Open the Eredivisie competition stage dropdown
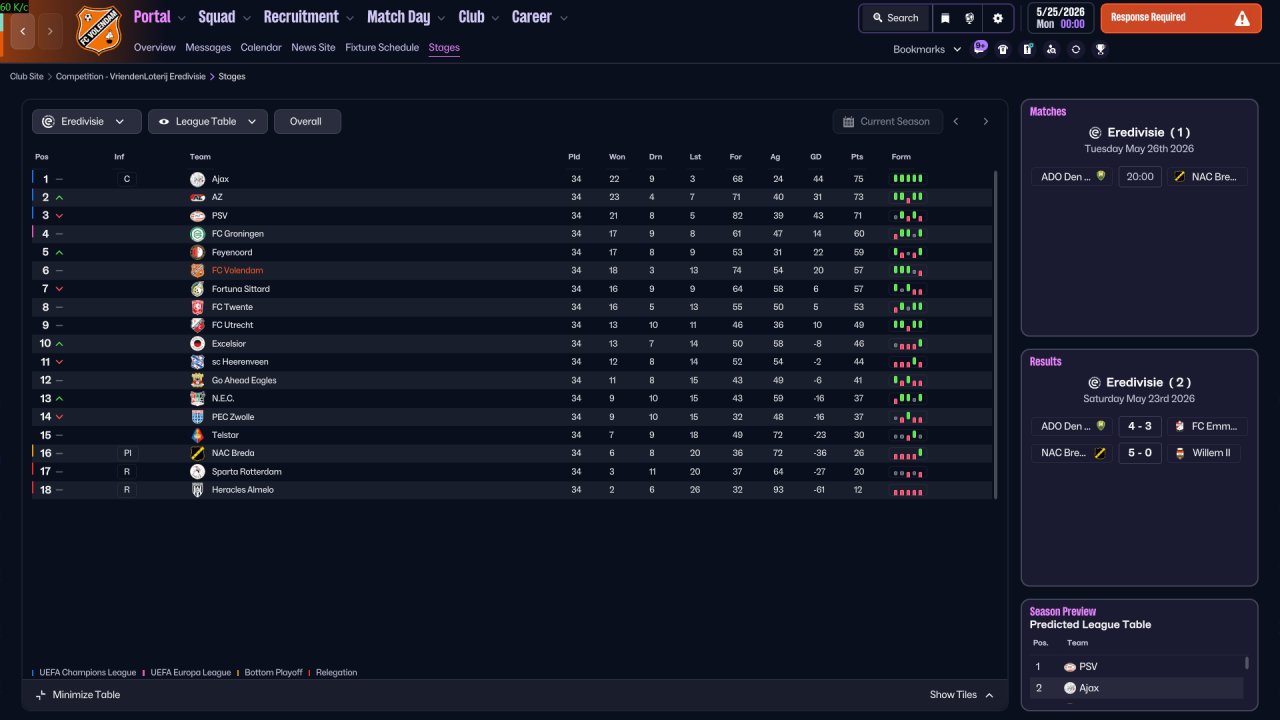This screenshot has width=1280, height=720. click(x=86, y=122)
